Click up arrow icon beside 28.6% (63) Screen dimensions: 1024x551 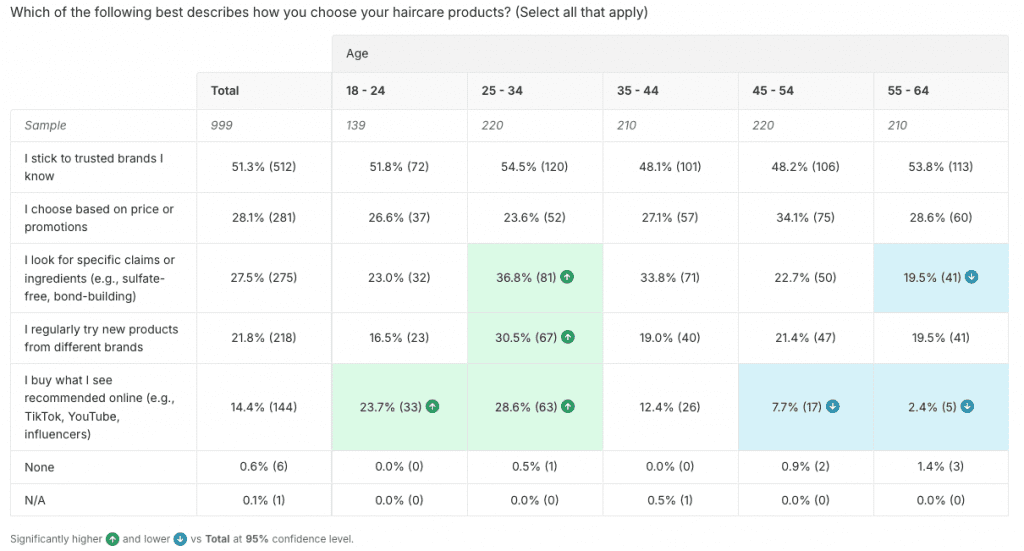tap(567, 407)
